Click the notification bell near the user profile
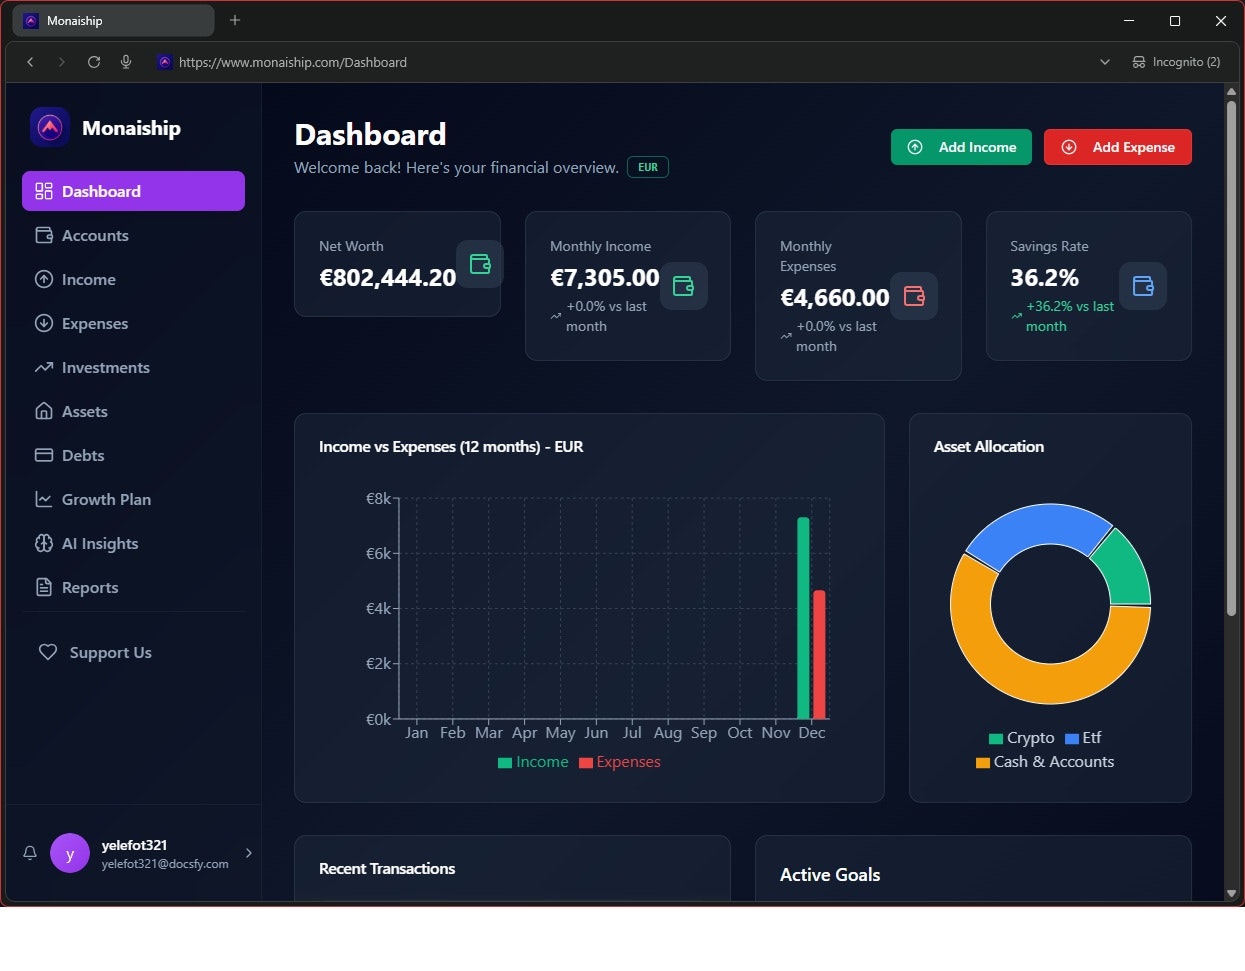1245x971 pixels. [29, 853]
